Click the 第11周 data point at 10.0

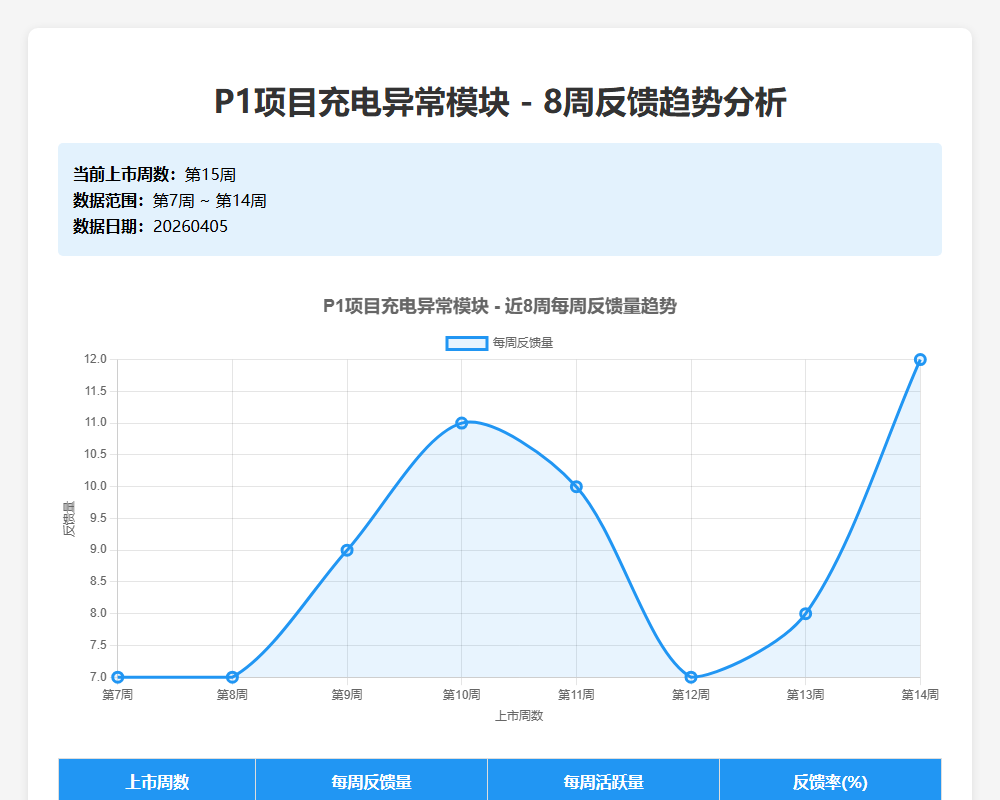pos(576,487)
